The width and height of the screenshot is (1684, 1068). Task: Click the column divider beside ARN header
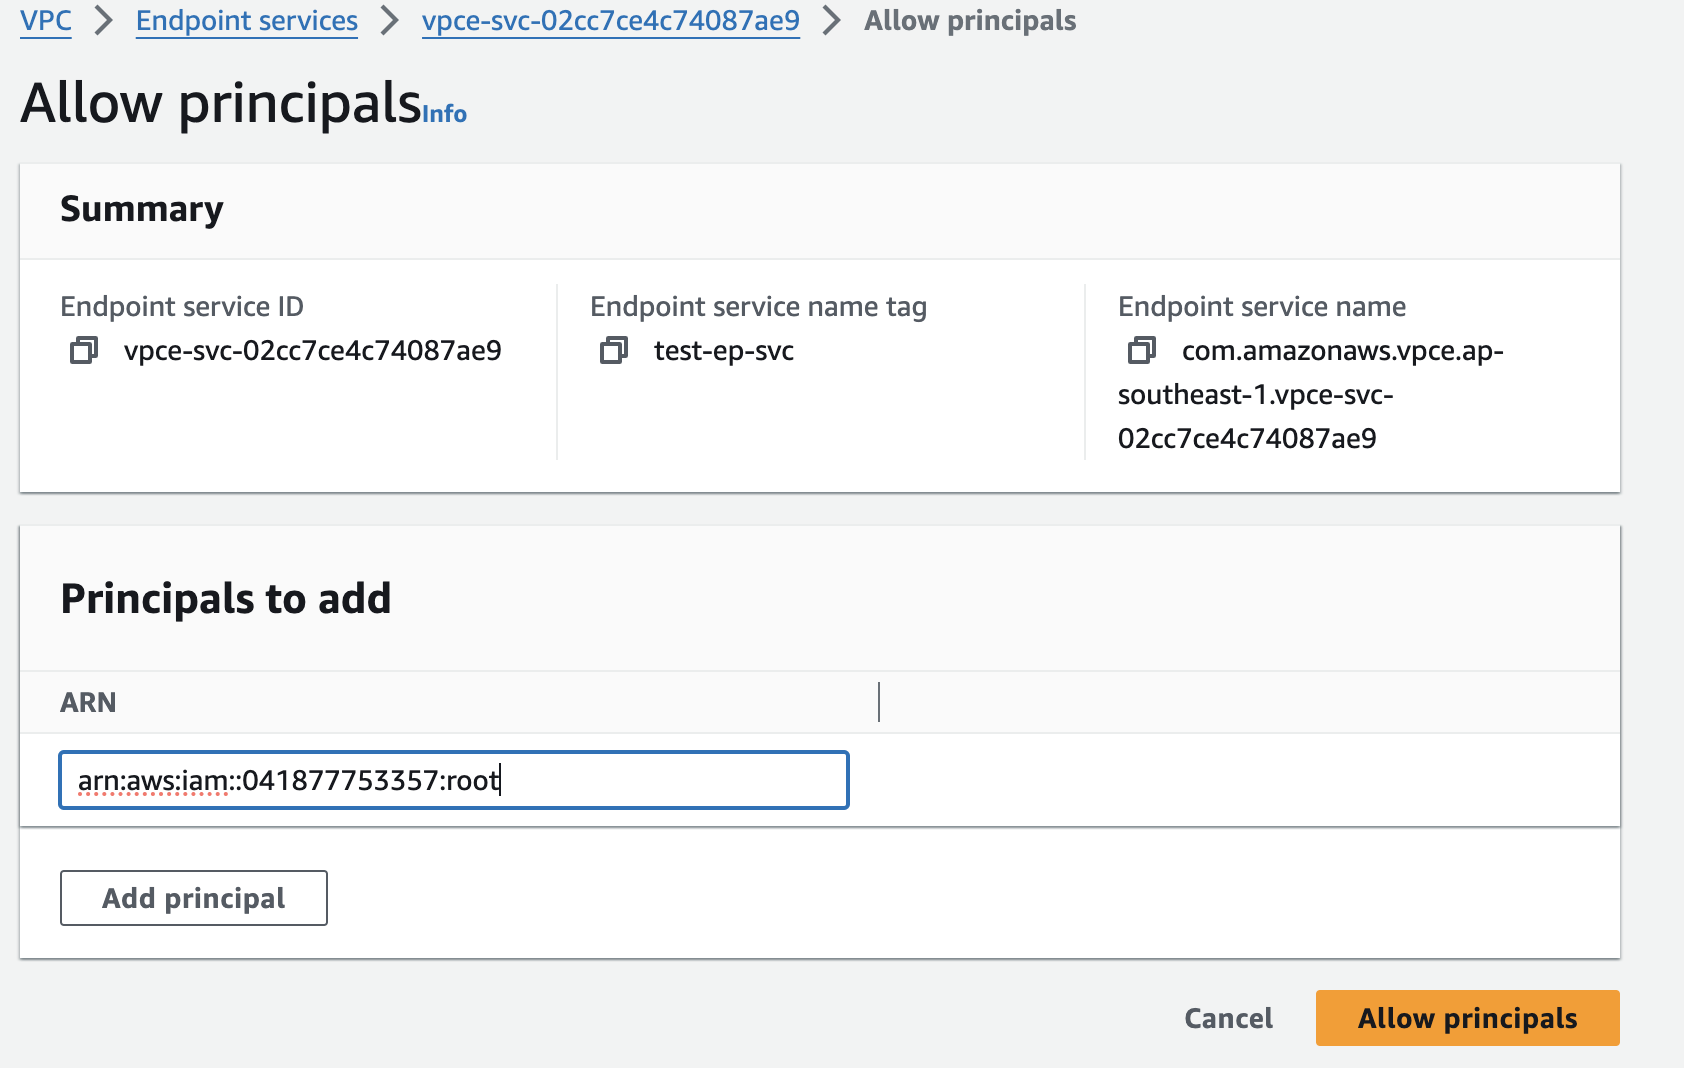point(879,702)
